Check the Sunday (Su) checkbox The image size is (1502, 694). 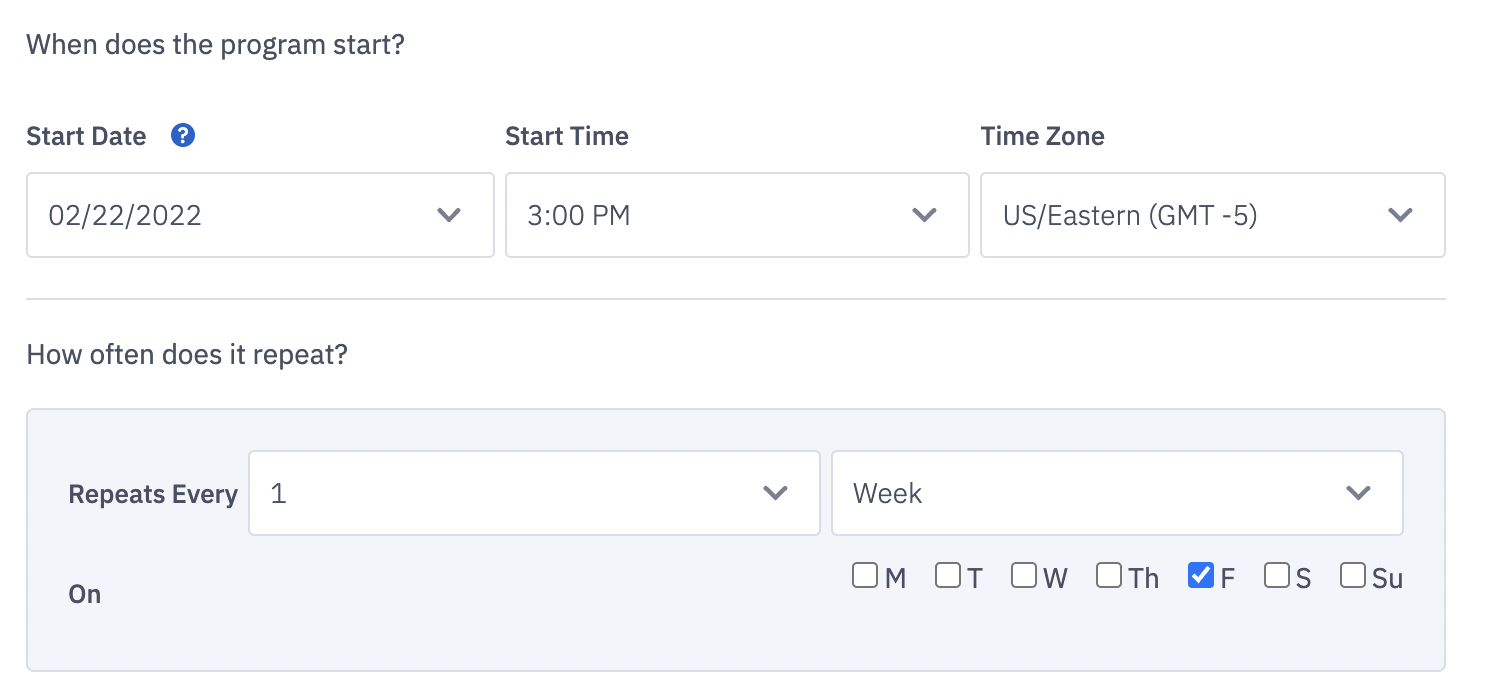click(1353, 576)
